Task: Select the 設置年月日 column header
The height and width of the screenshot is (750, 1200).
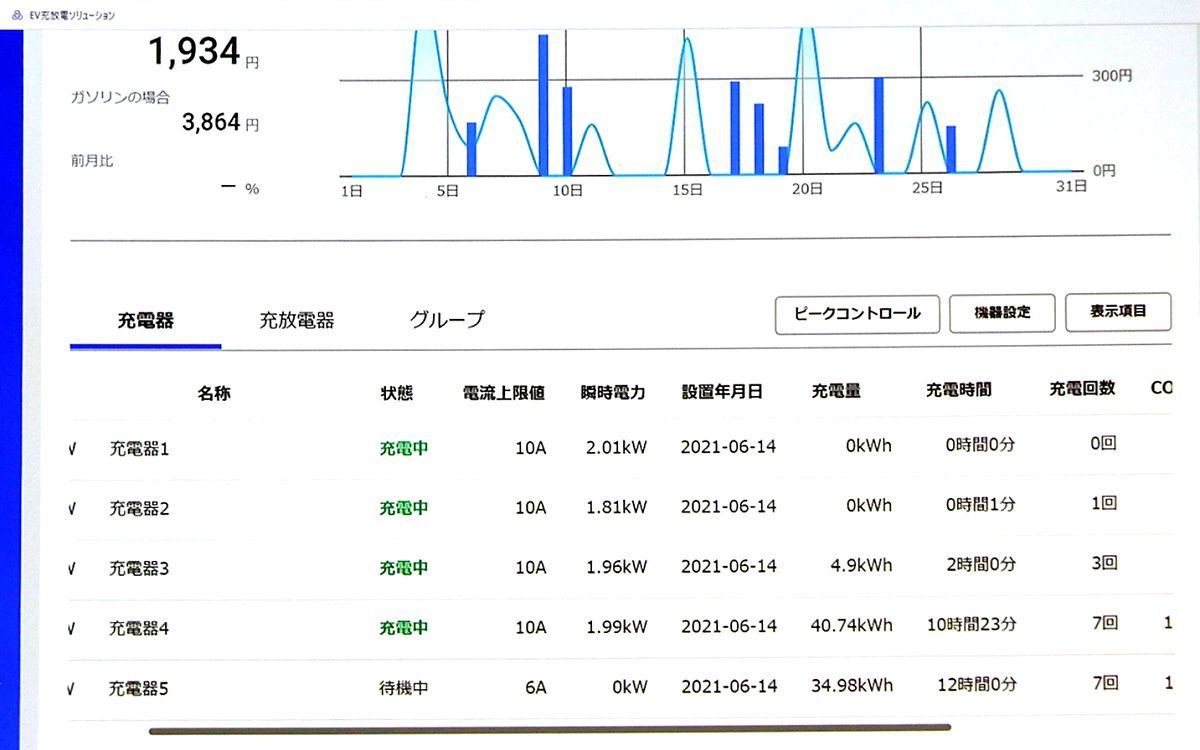Action: [722, 391]
